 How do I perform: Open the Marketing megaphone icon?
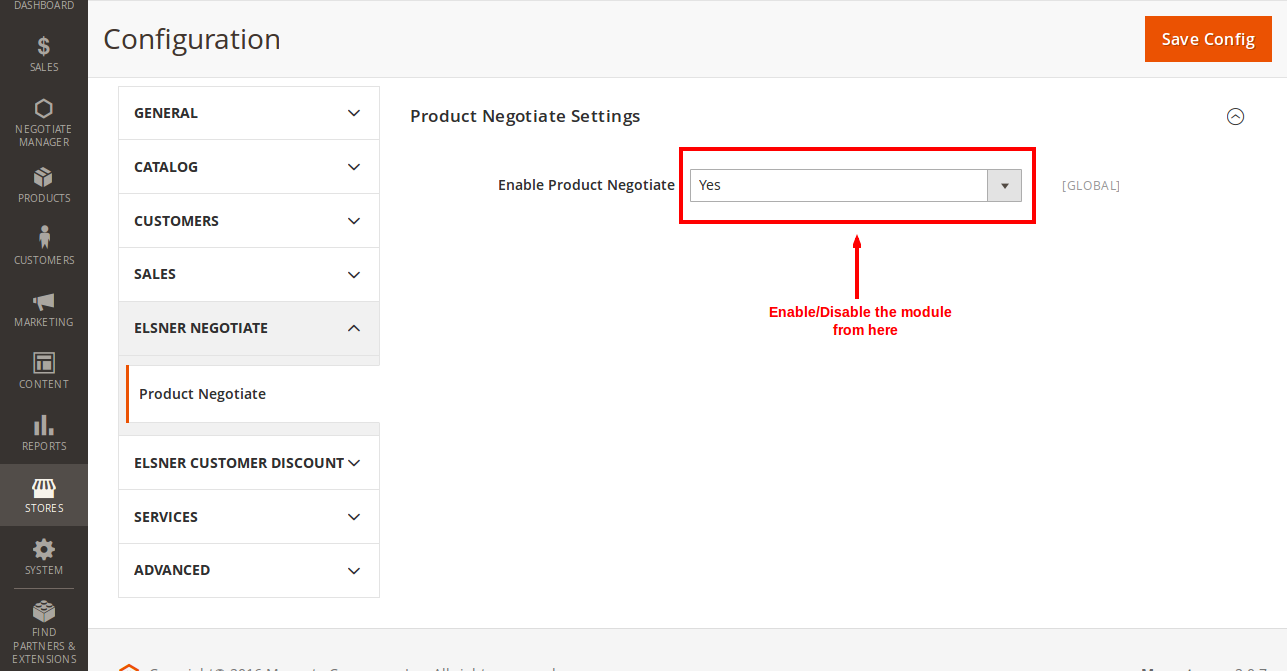[44, 301]
